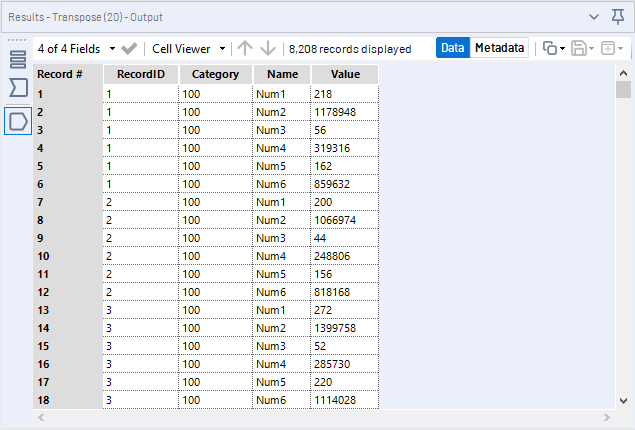The width and height of the screenshot is (635, 430).
Task: Select the cell with value 1178948
Action: 345,112
